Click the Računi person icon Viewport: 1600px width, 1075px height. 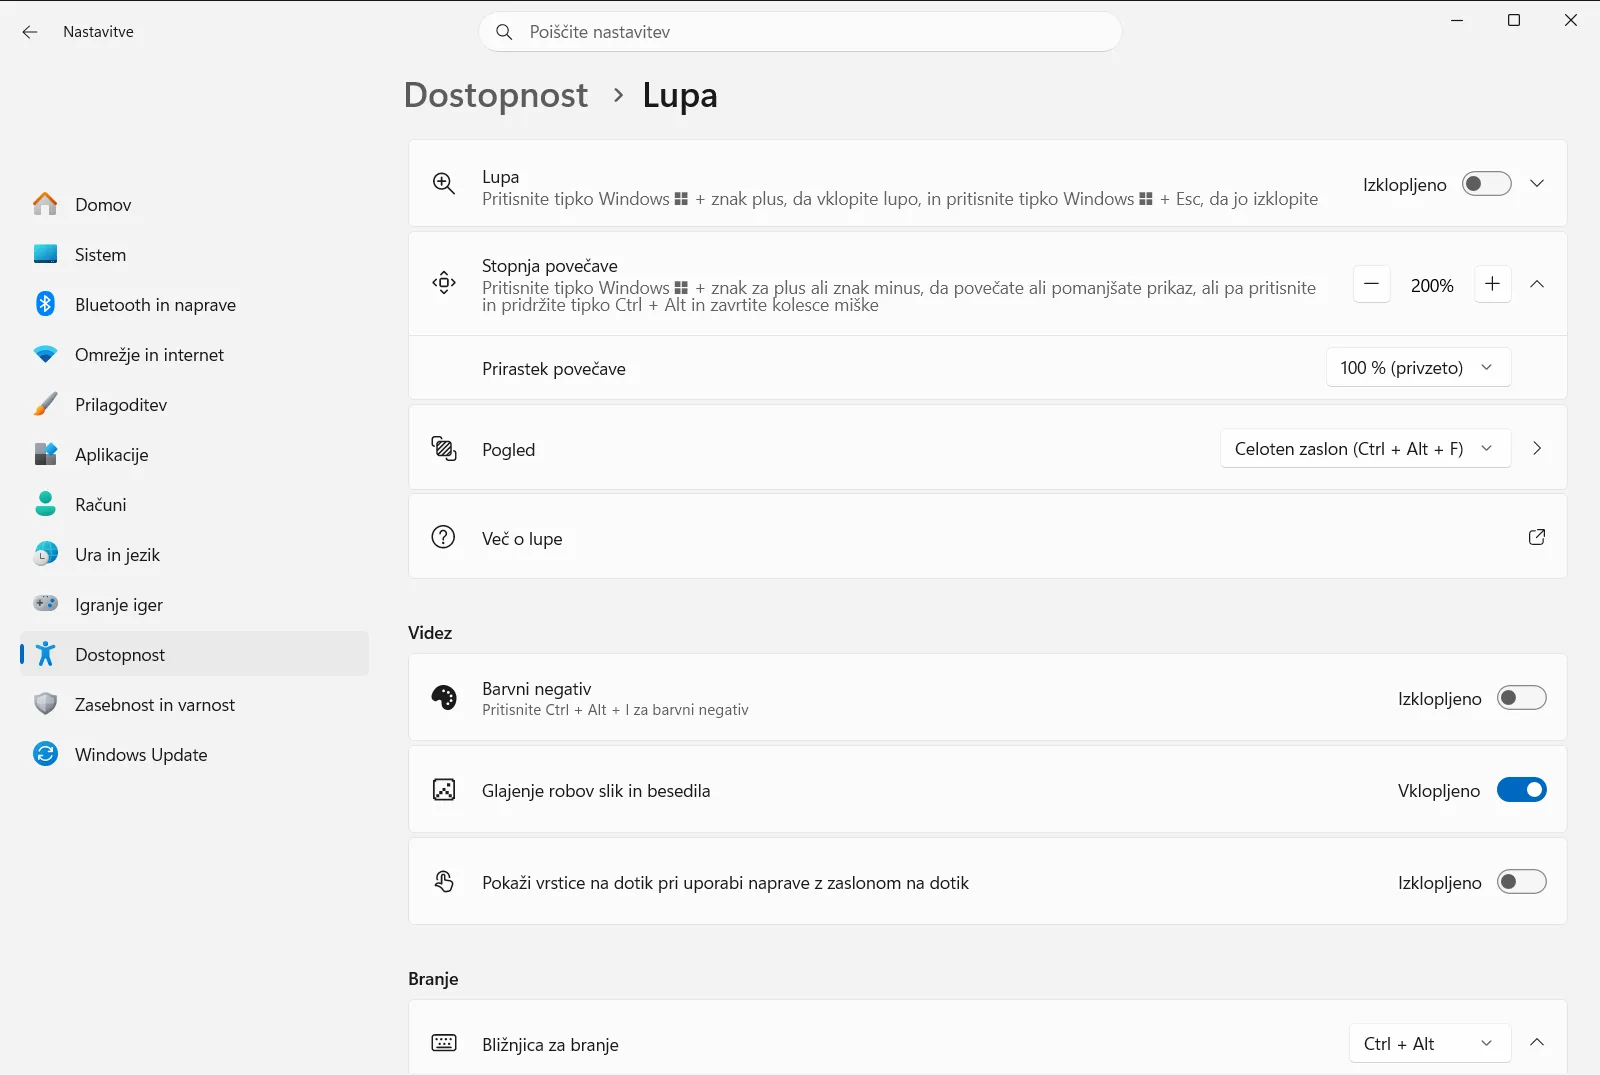[x=45, y=504]
